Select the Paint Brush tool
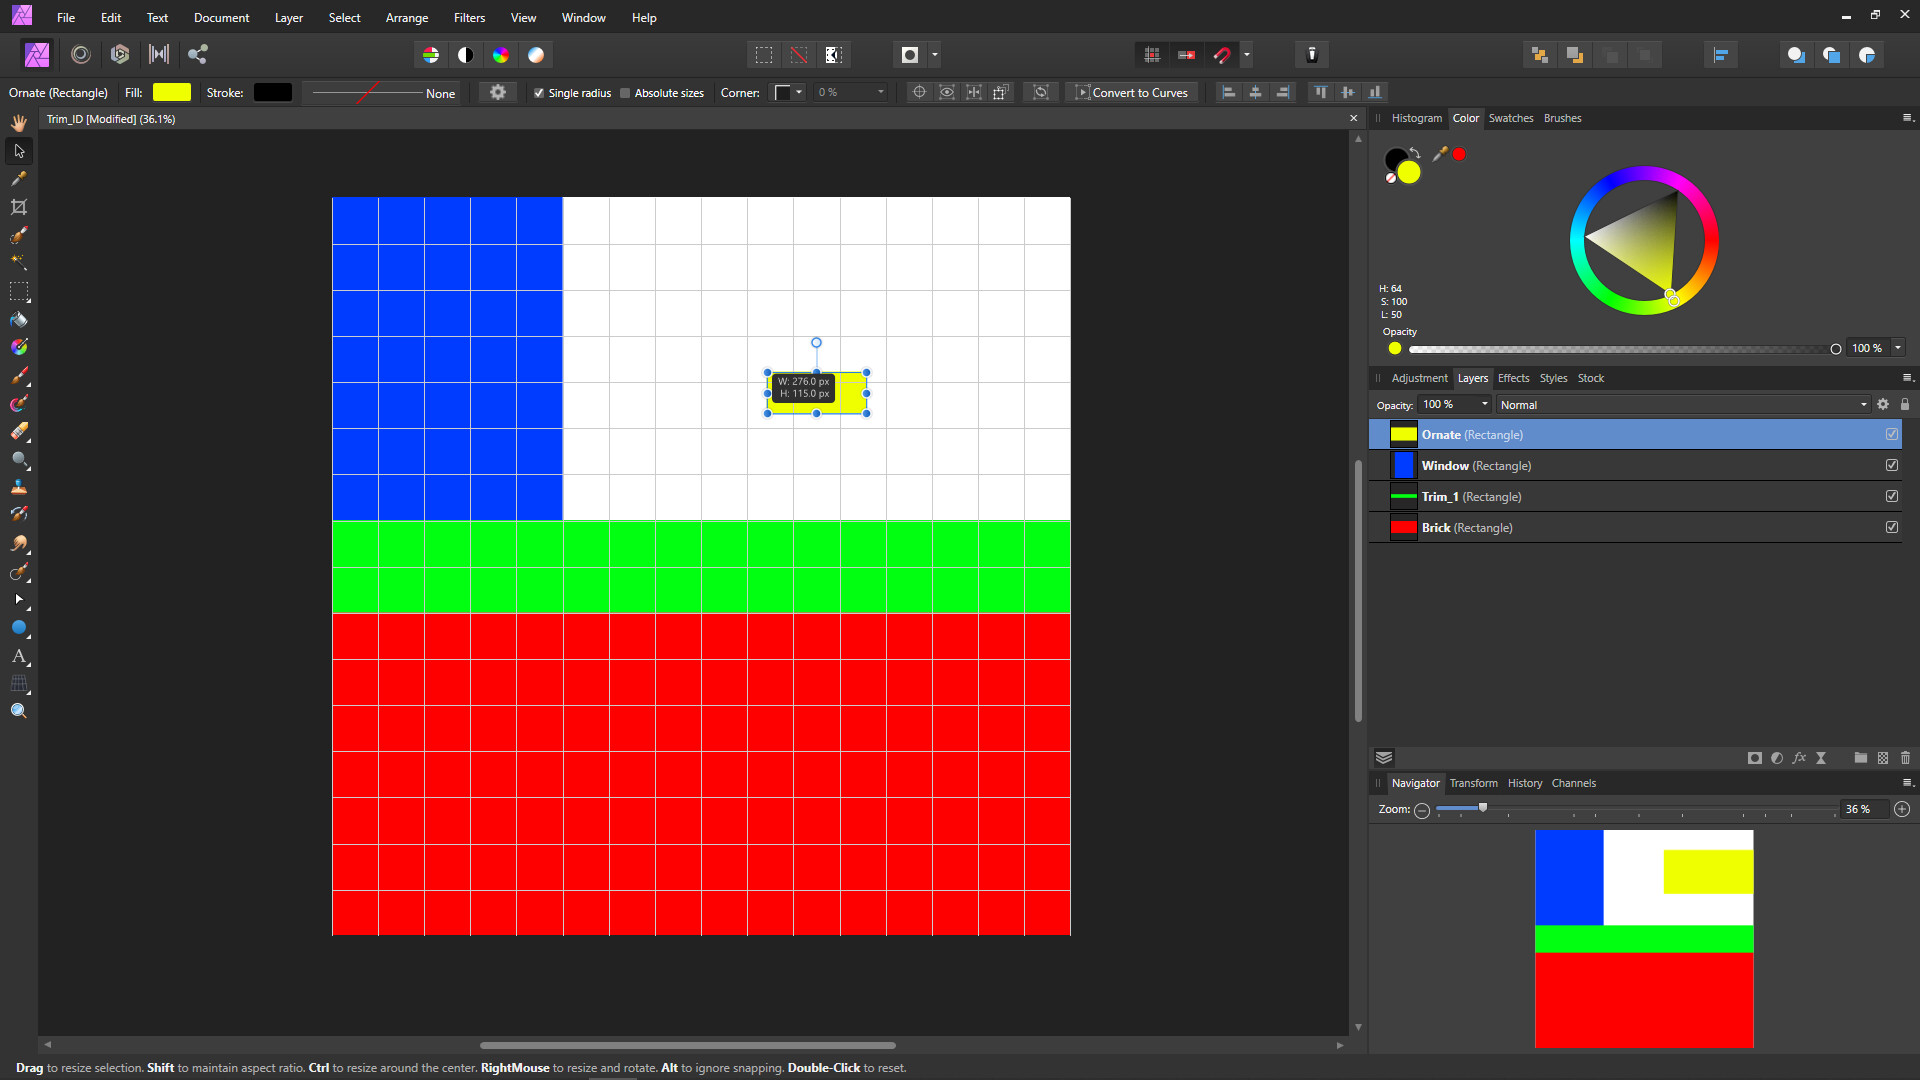Image resolution: width=1920 pixels, height=1080 pixels. click(18, 377)
